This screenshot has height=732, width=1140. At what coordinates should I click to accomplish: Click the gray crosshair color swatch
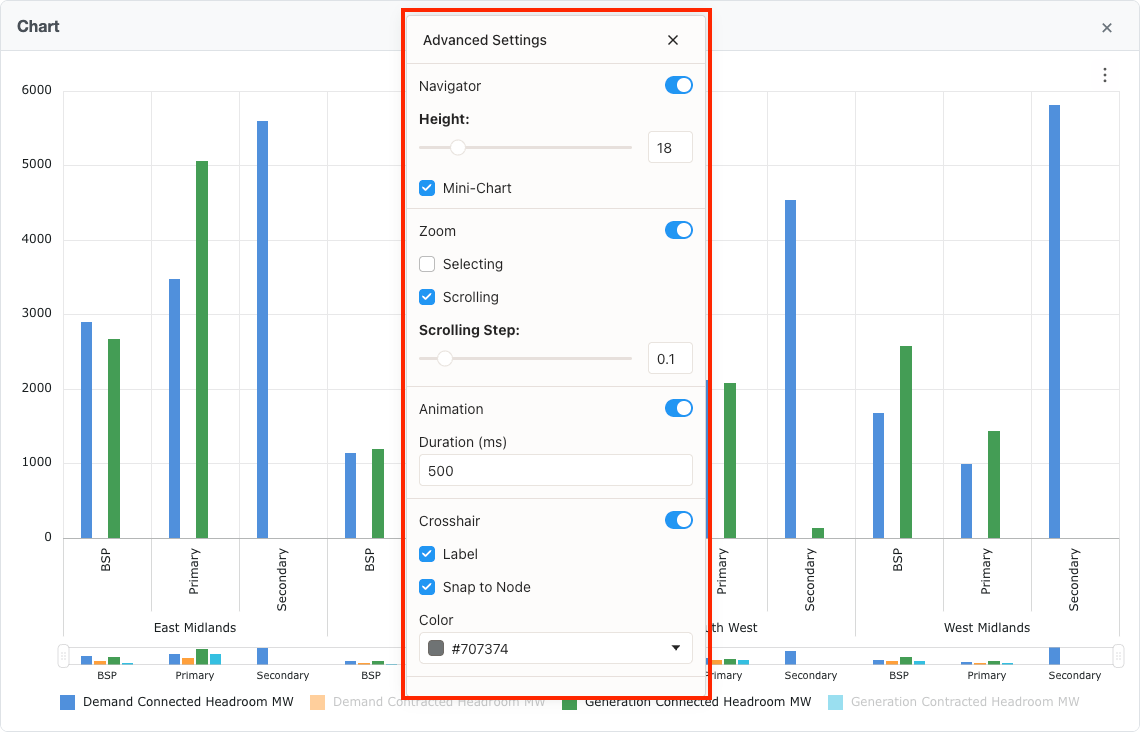coord(434,648)
